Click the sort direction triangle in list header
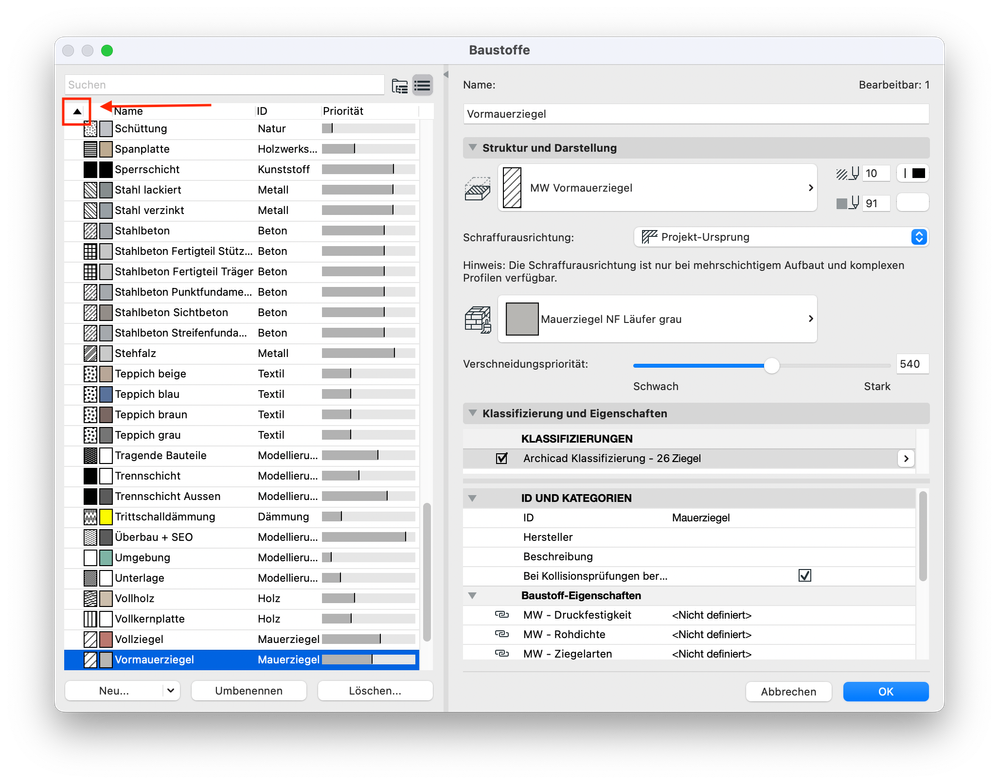Image resolution: width=999 pixels, height=784 pixels. [77, 111]
